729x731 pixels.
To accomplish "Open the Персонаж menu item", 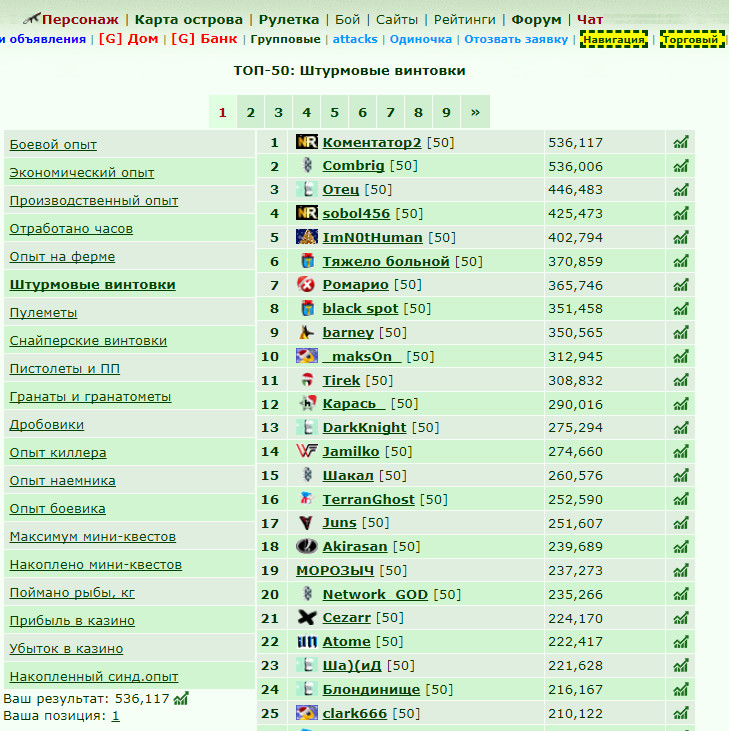I will [80, 20].
